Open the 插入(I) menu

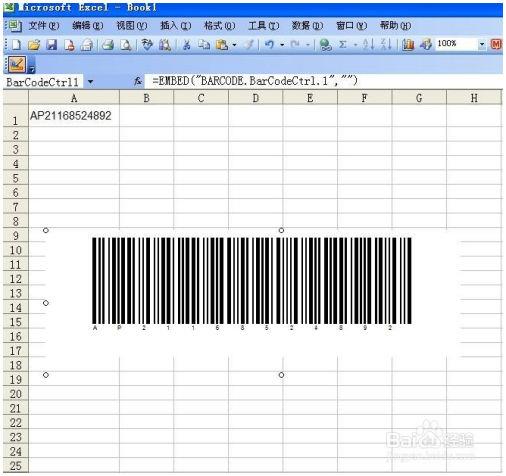tap(176, 26)
